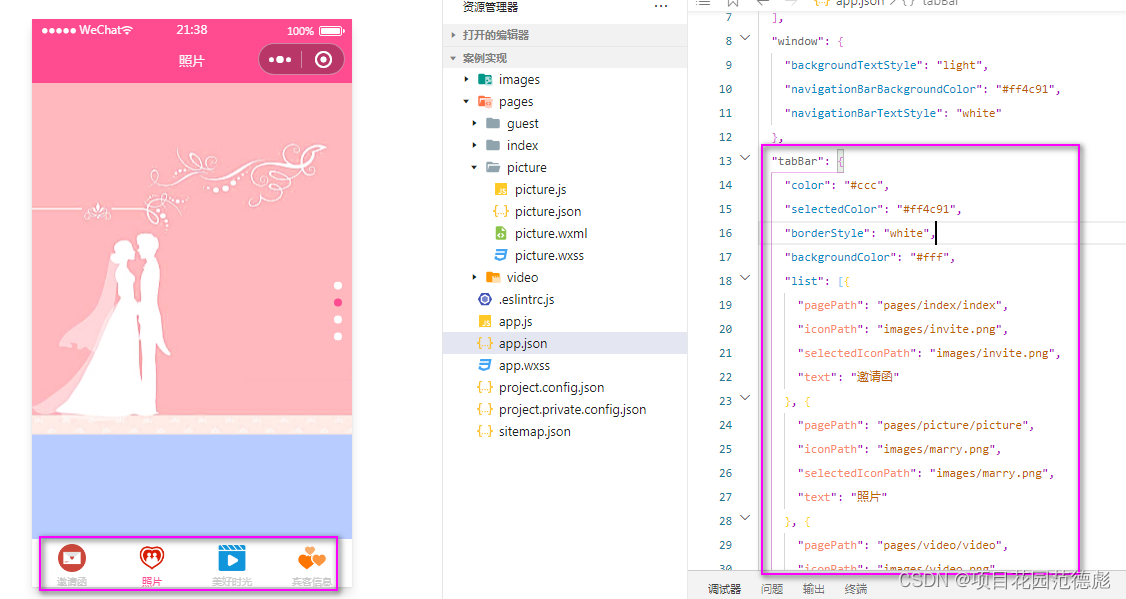
Task: Open .eslintrc.js file
Action: tap(526, 300)
